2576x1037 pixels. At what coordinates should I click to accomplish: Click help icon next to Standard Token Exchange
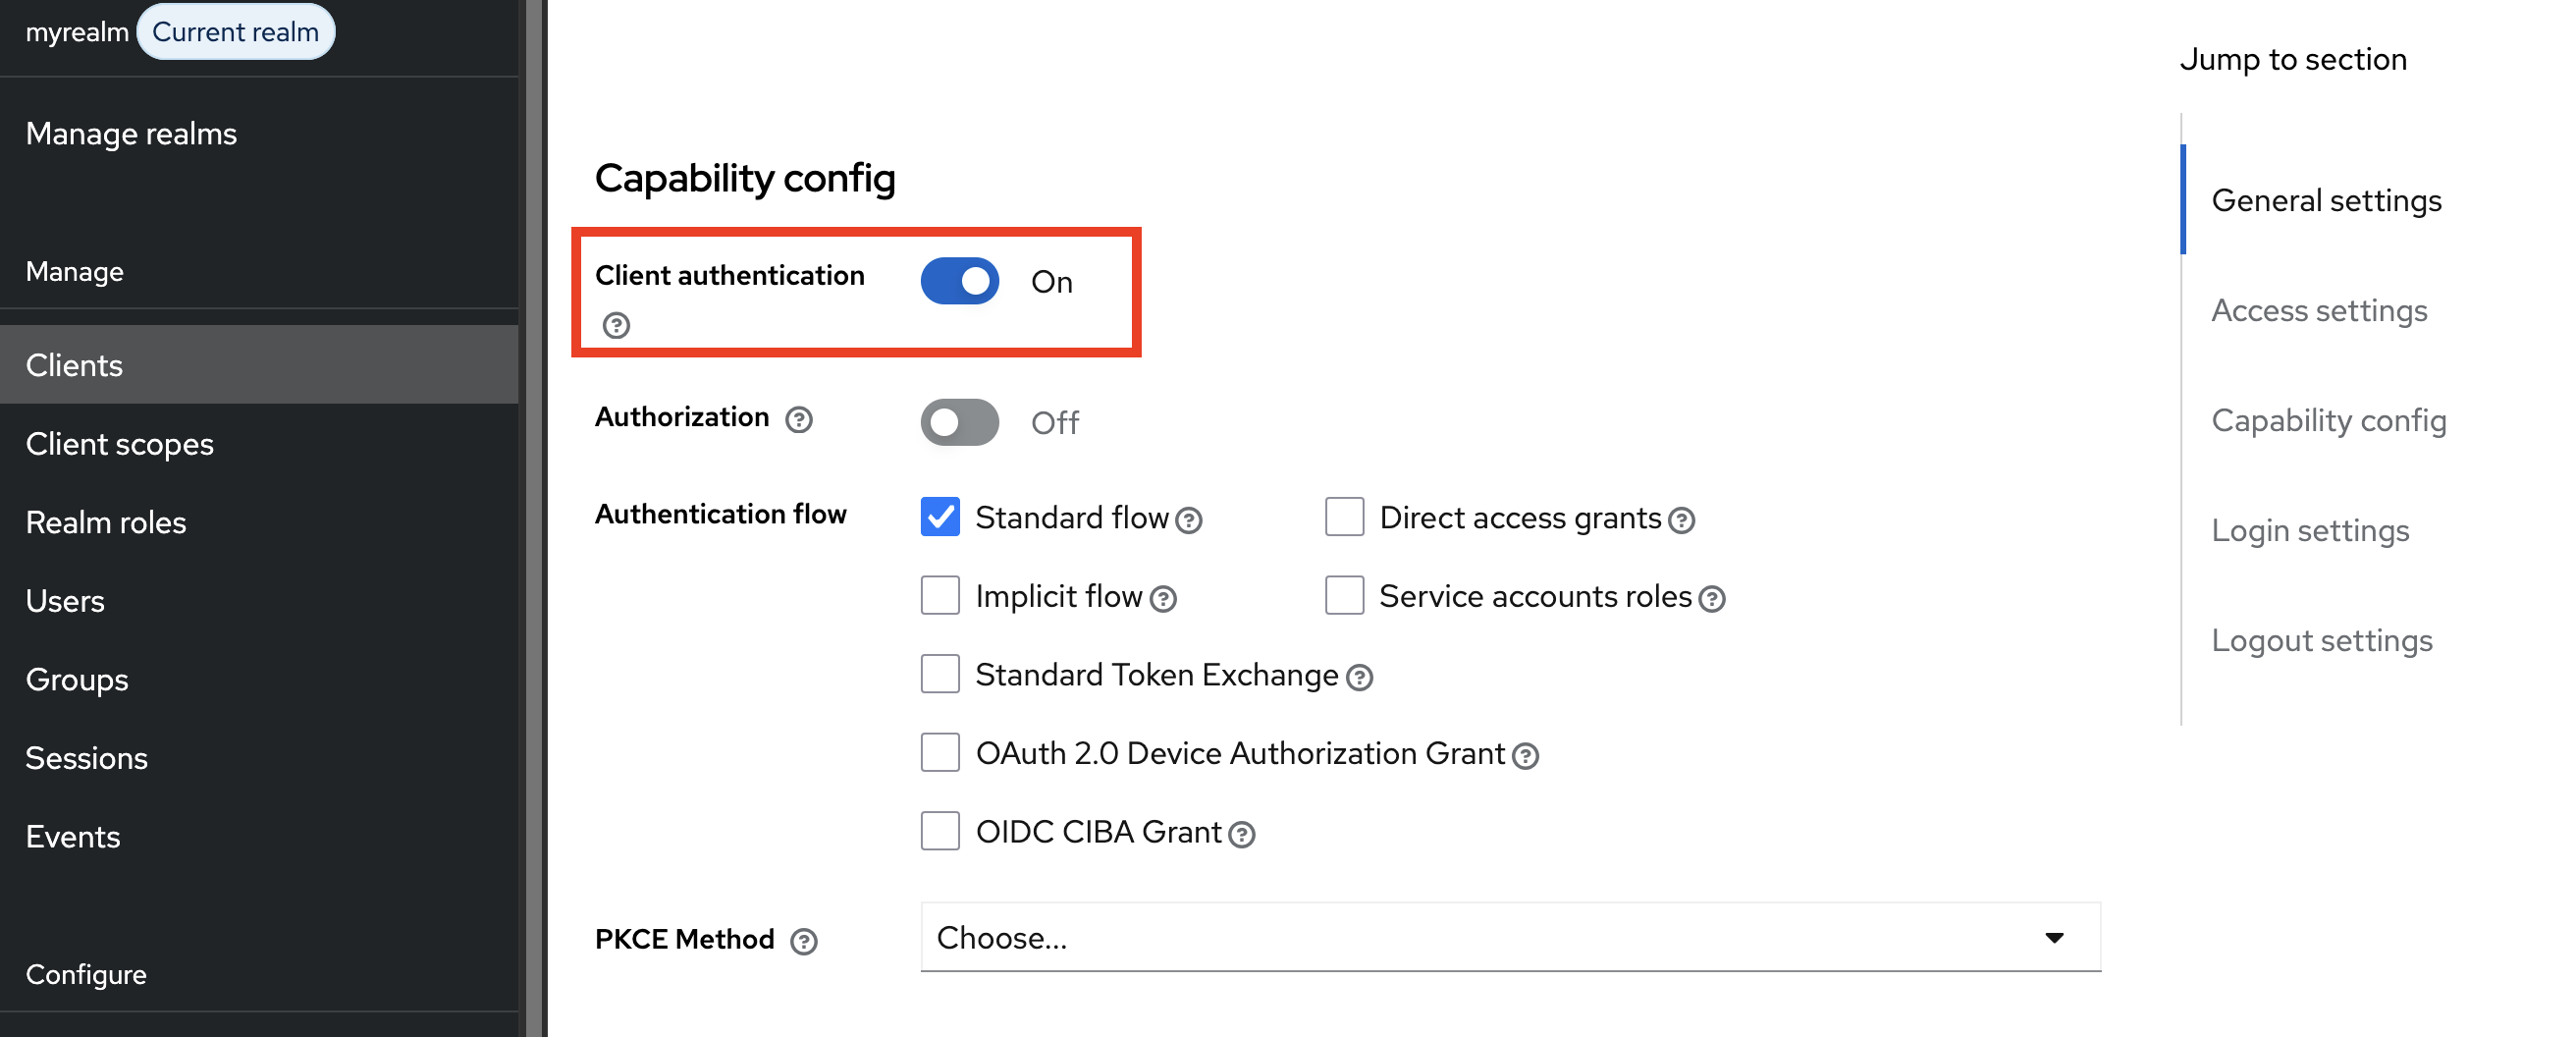[x=1358, y=678]
